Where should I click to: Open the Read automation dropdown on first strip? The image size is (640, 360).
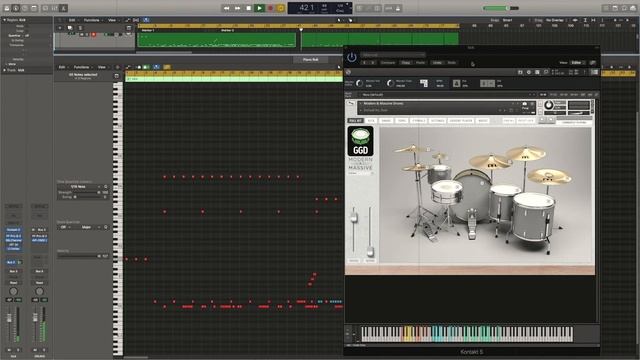pyautogui.click(x=13, y=282)
